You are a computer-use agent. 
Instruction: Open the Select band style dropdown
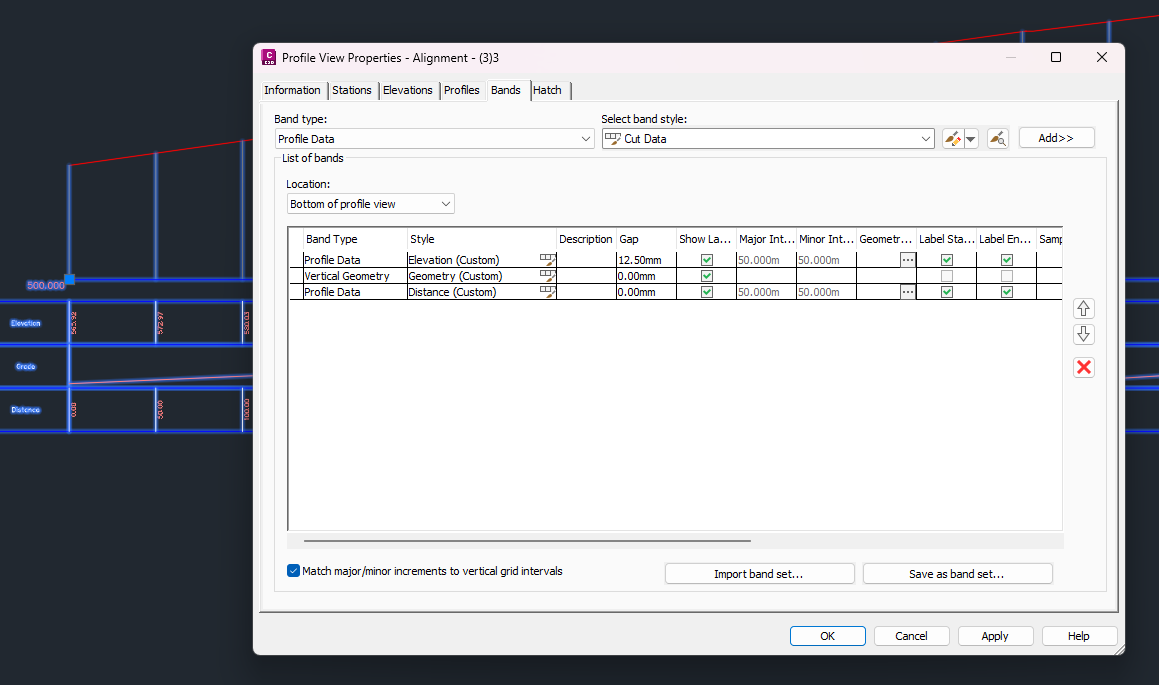point(768,139)
